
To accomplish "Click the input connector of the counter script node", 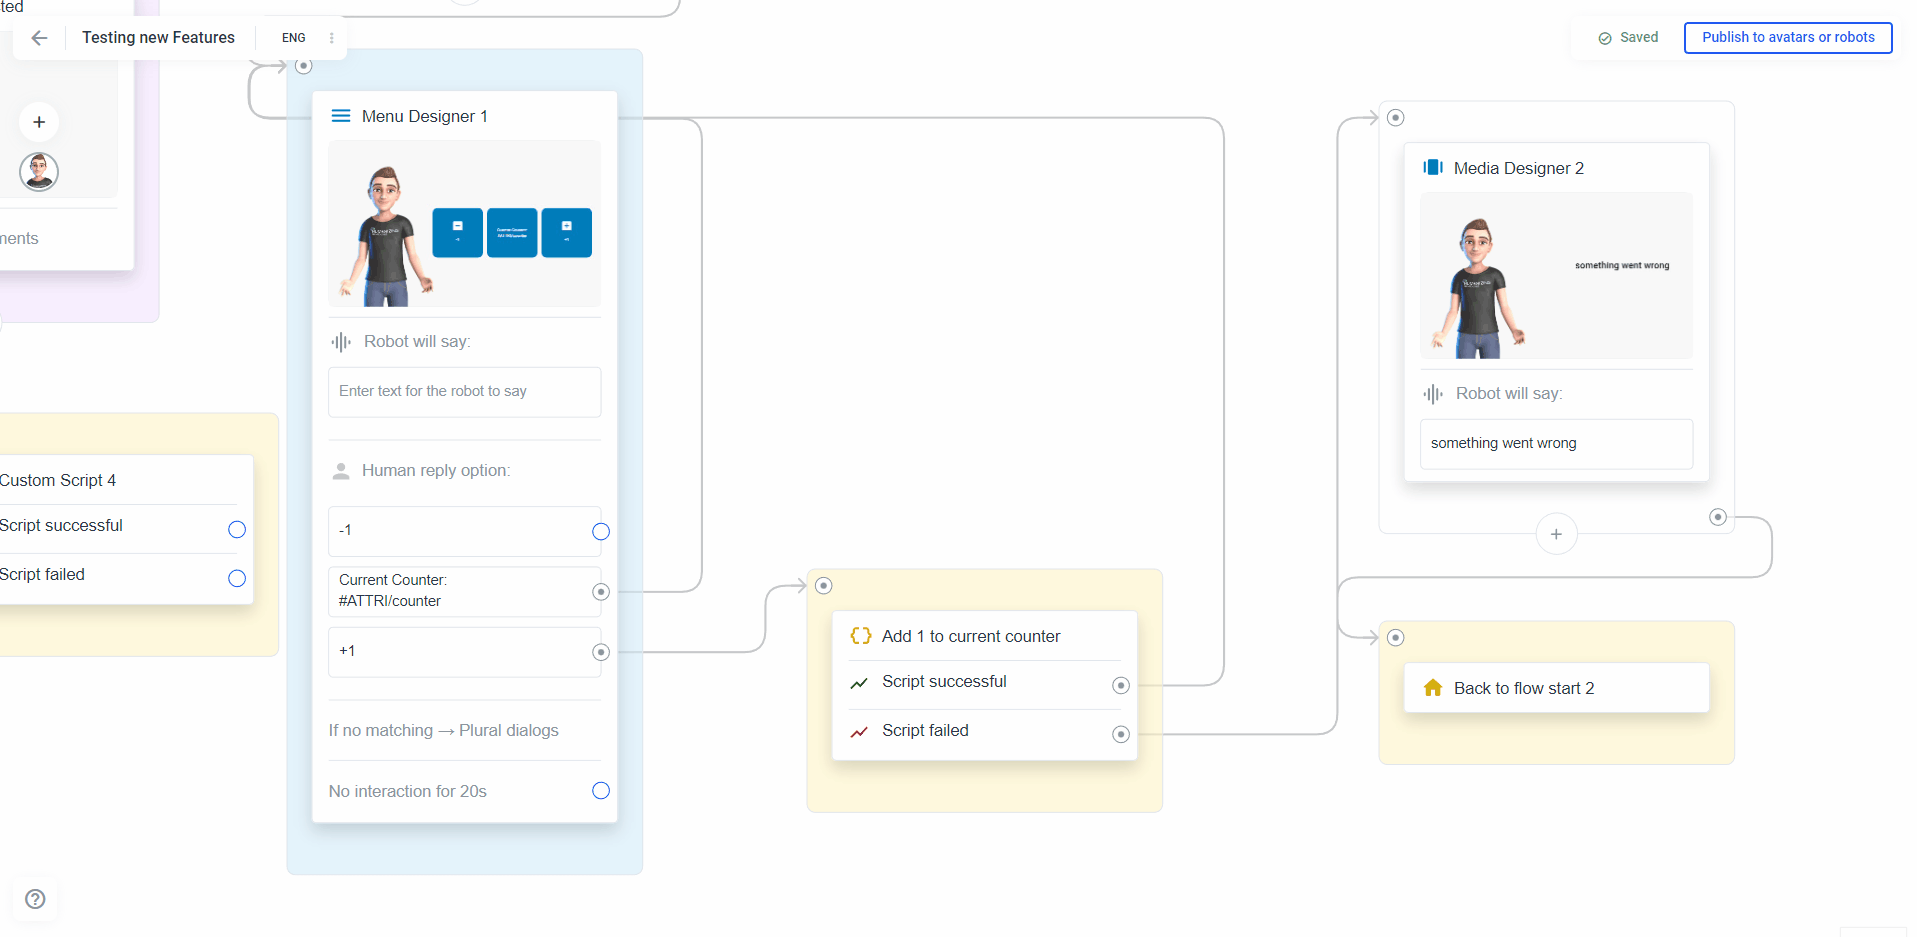I will [x=824, y=586].
